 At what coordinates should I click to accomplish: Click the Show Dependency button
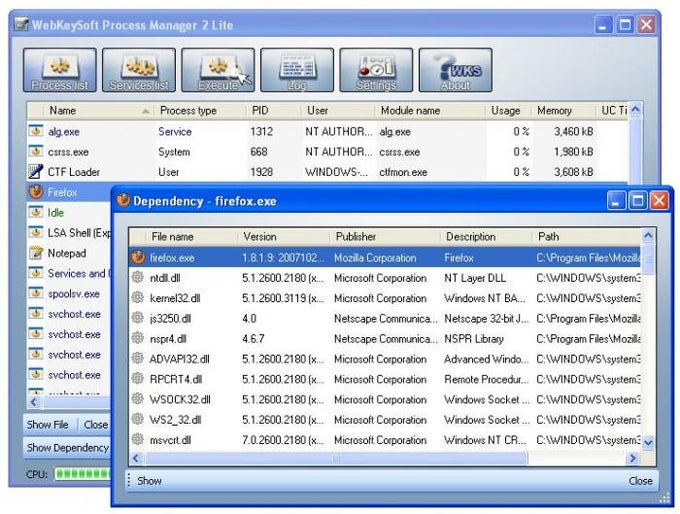click(x=68, y=448)
